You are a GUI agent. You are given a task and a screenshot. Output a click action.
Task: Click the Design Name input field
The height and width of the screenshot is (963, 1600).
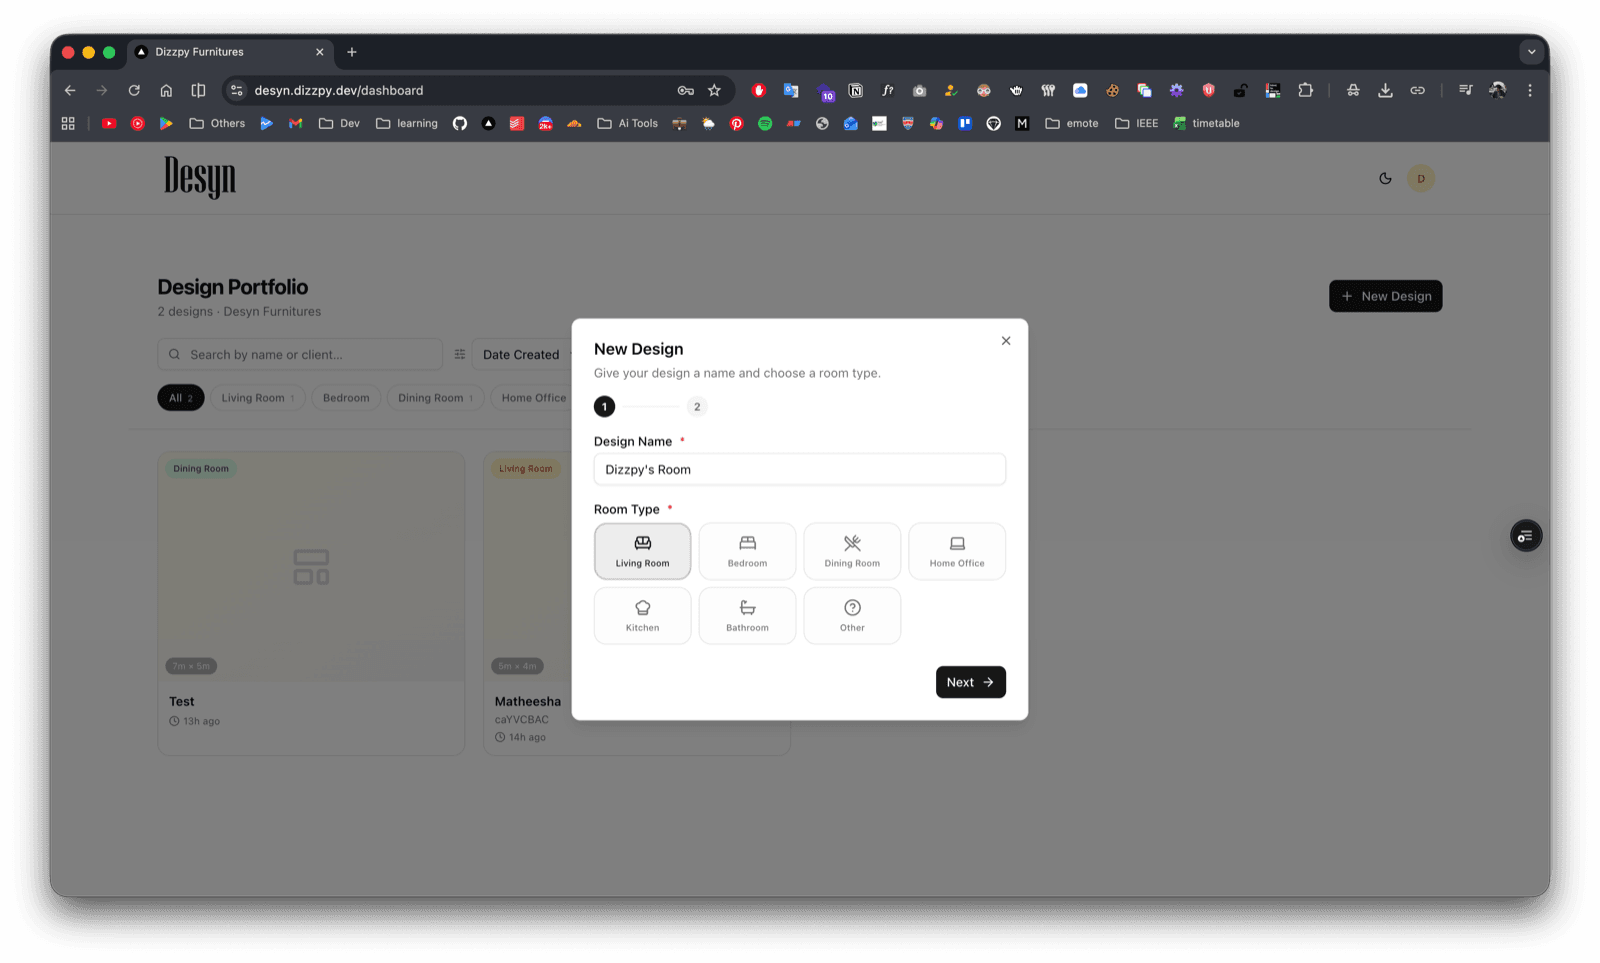click(x=800, y=469)
